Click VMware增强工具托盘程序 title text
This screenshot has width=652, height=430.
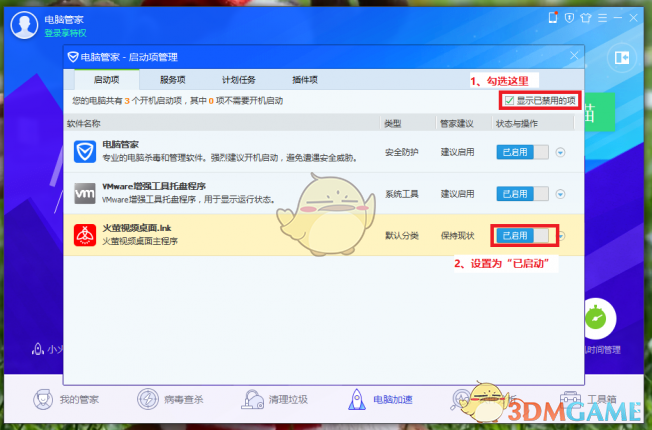154,186
